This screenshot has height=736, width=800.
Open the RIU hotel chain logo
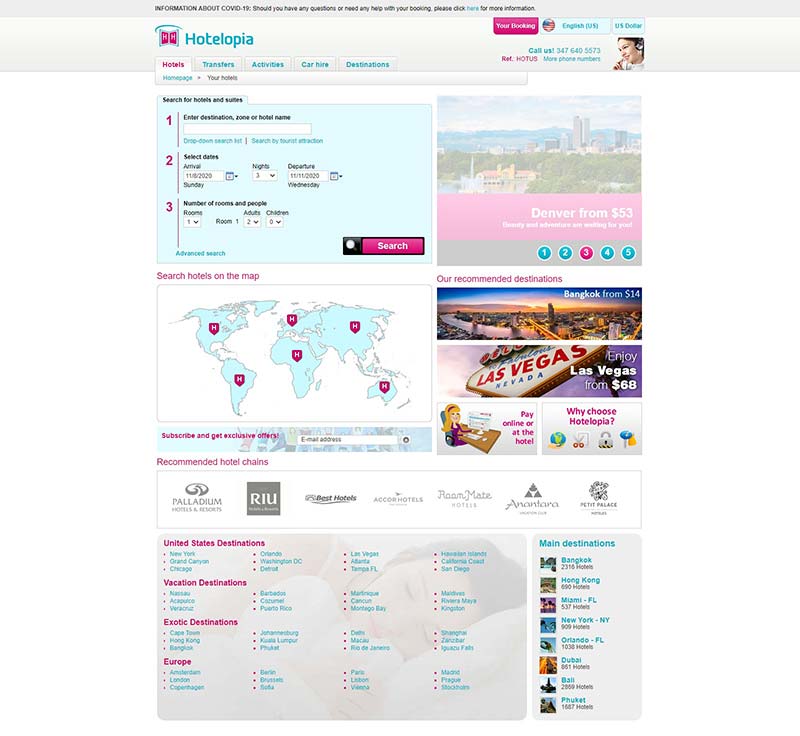click(263, 498)
